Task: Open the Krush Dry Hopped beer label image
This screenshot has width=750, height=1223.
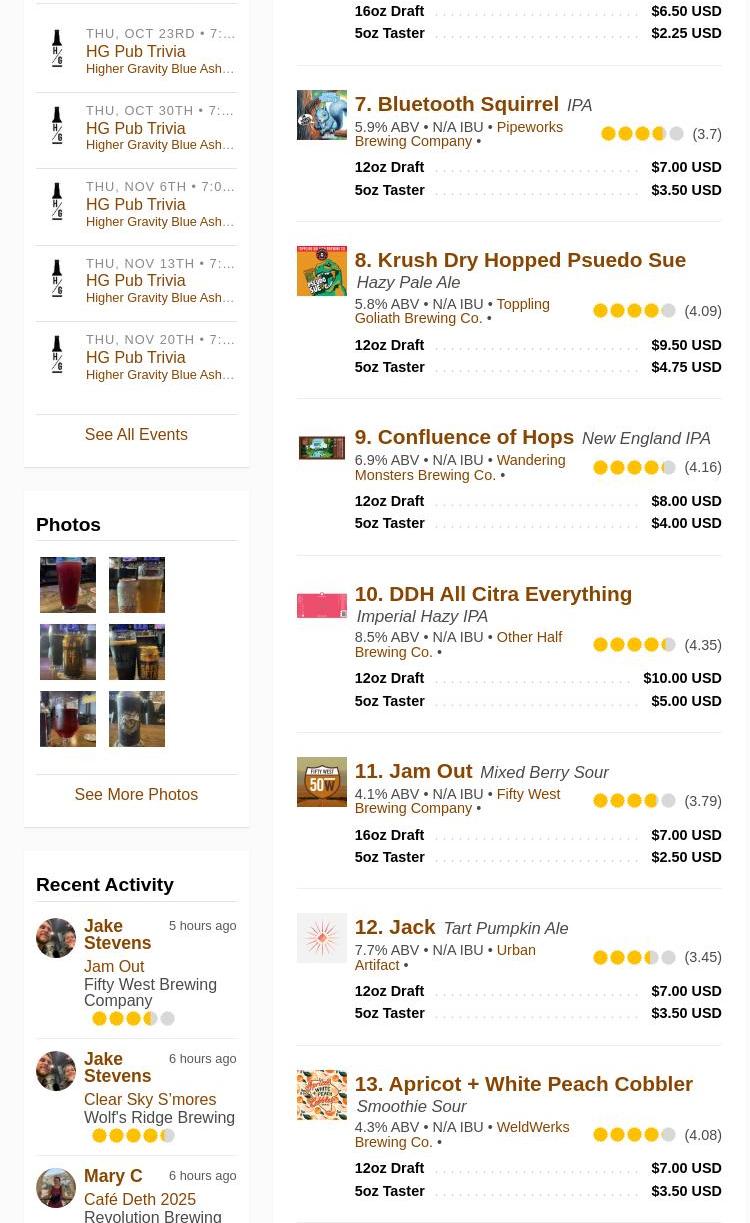Action: 321,271
